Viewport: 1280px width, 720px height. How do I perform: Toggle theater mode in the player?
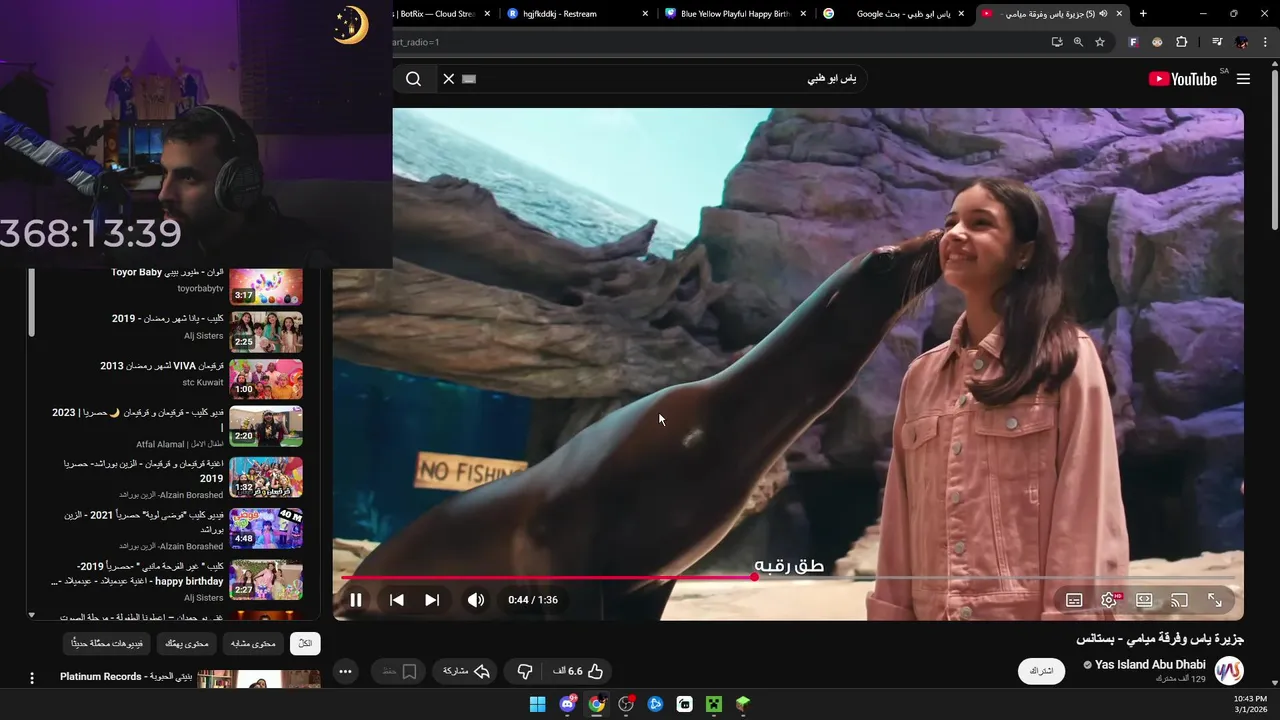point(1144,600)
